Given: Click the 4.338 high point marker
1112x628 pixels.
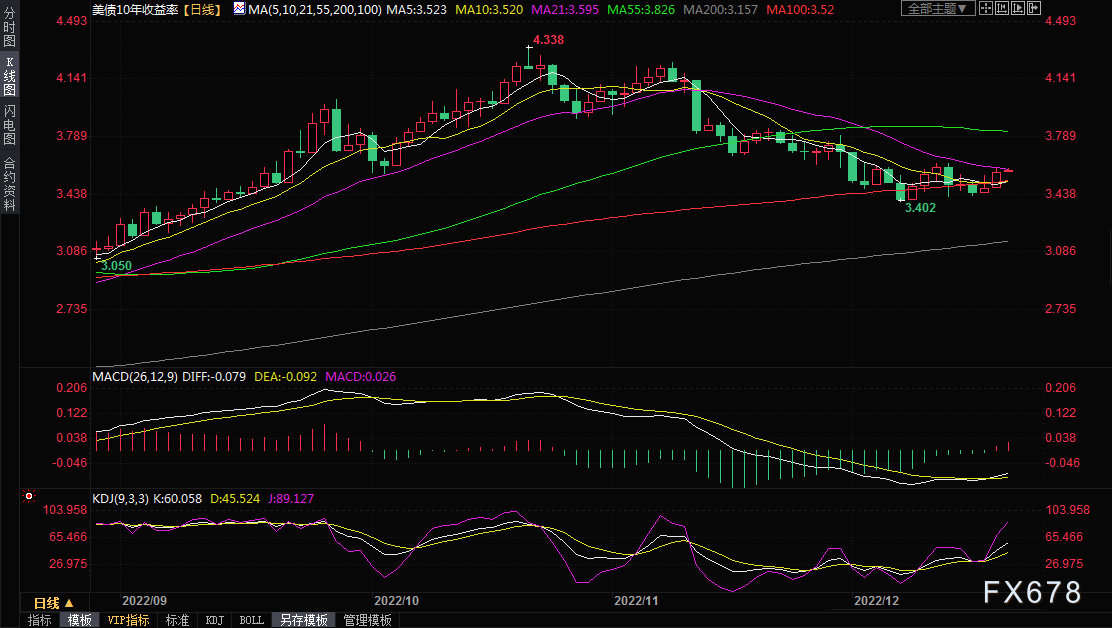Looking at the screenshot, I should point(547,40).
